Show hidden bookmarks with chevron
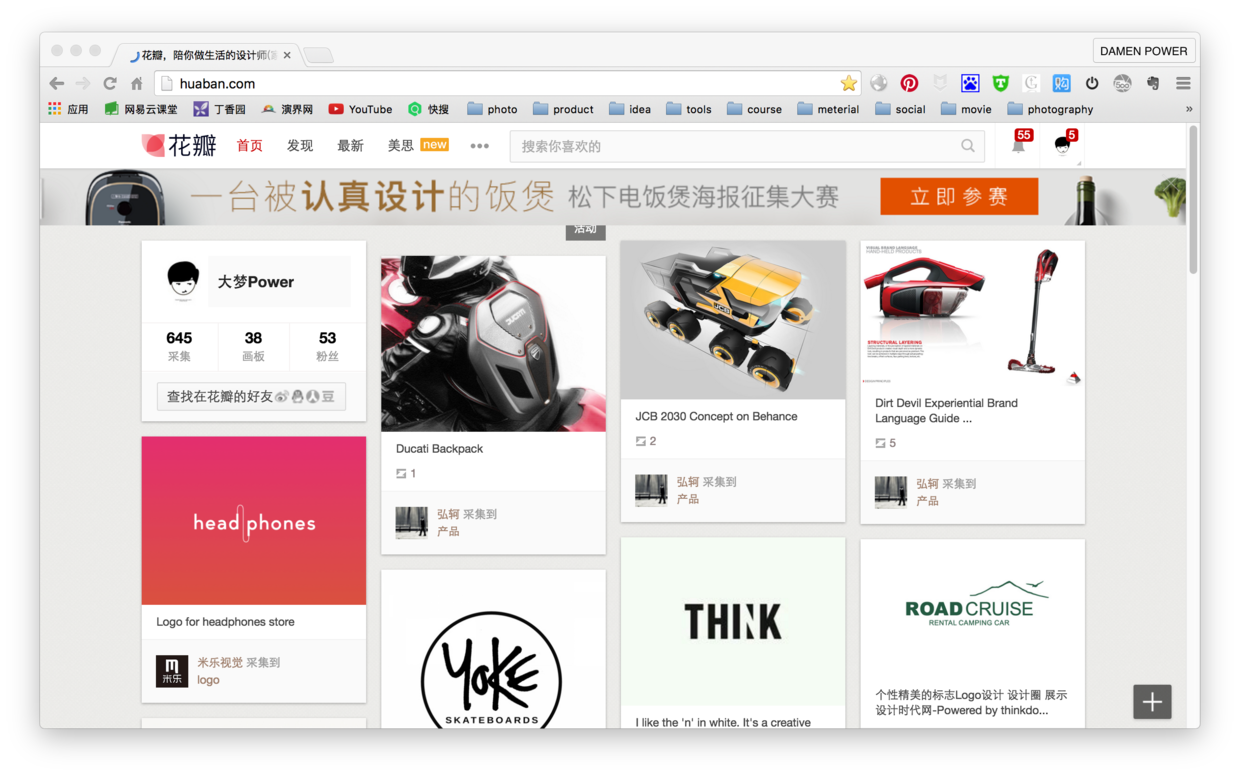 pos(1189,109)
